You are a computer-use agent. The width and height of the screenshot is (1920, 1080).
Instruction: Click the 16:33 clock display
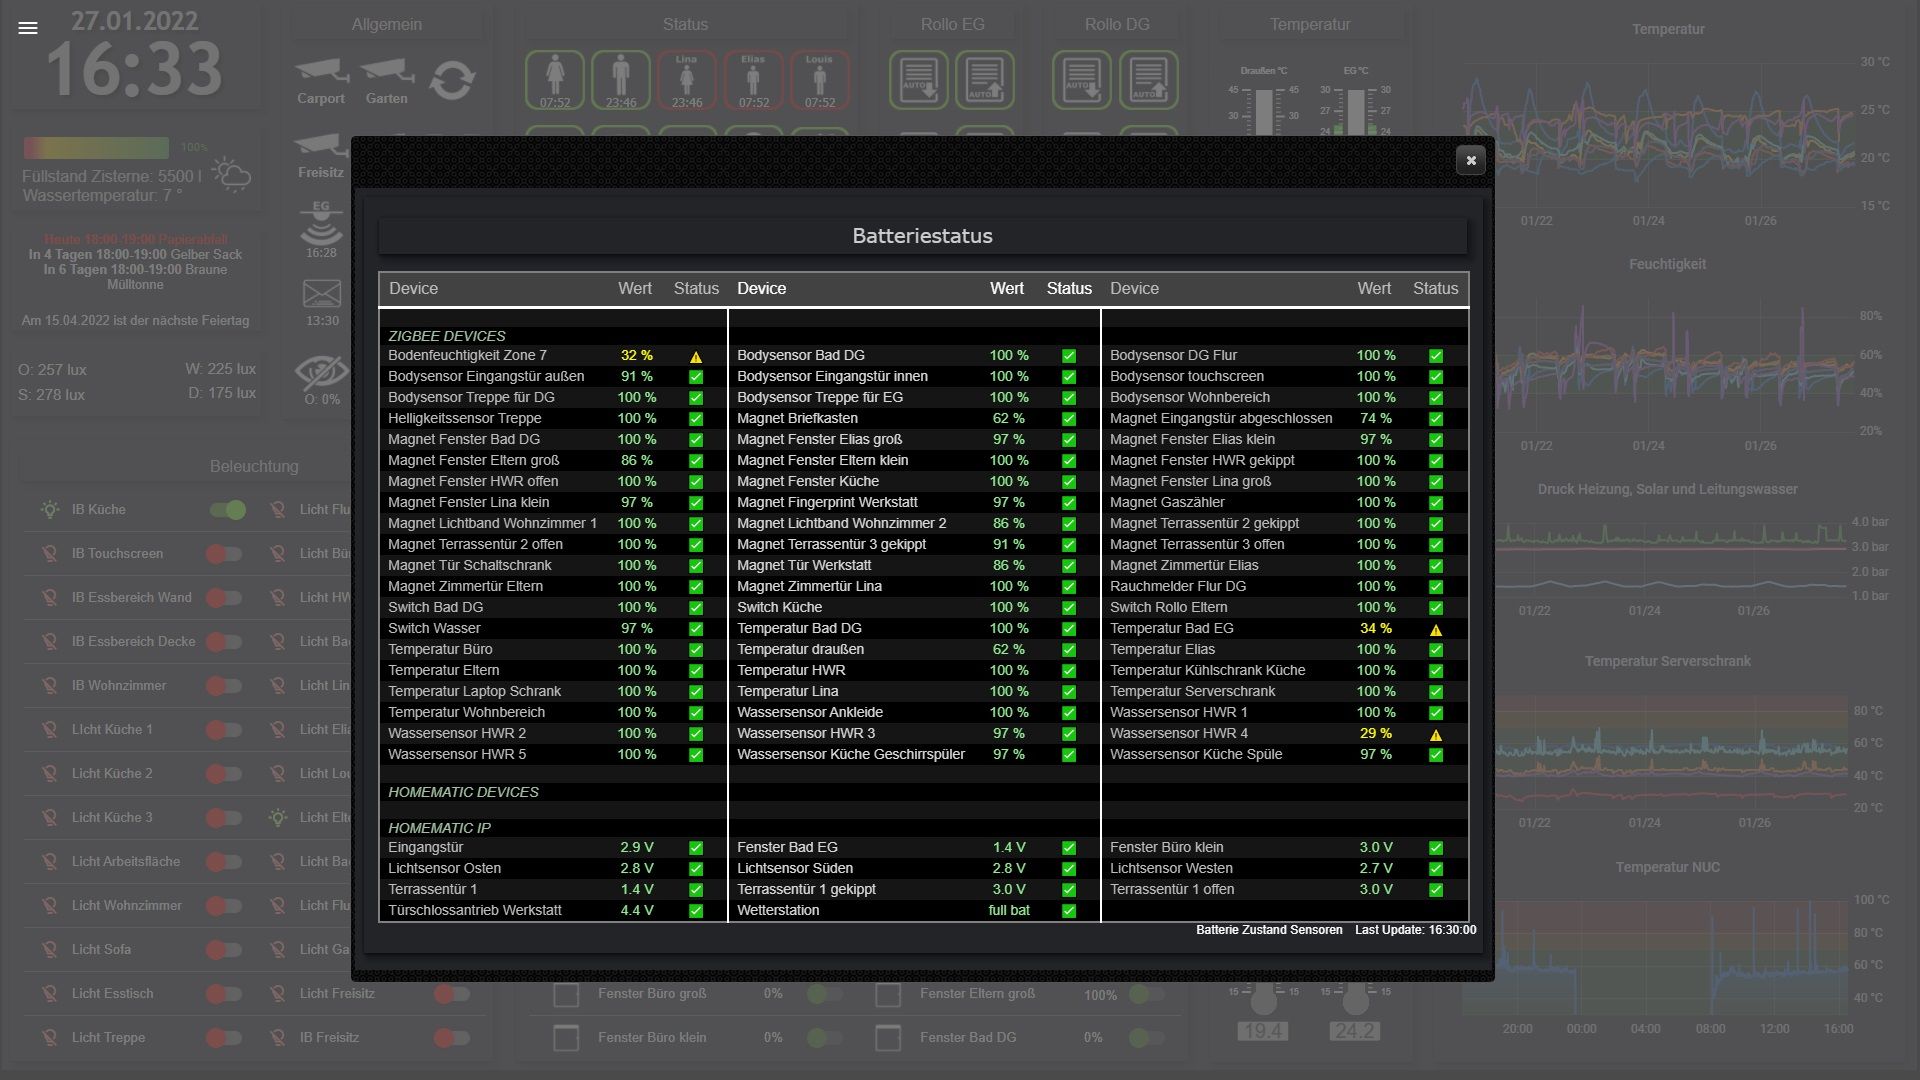[134, 70]
